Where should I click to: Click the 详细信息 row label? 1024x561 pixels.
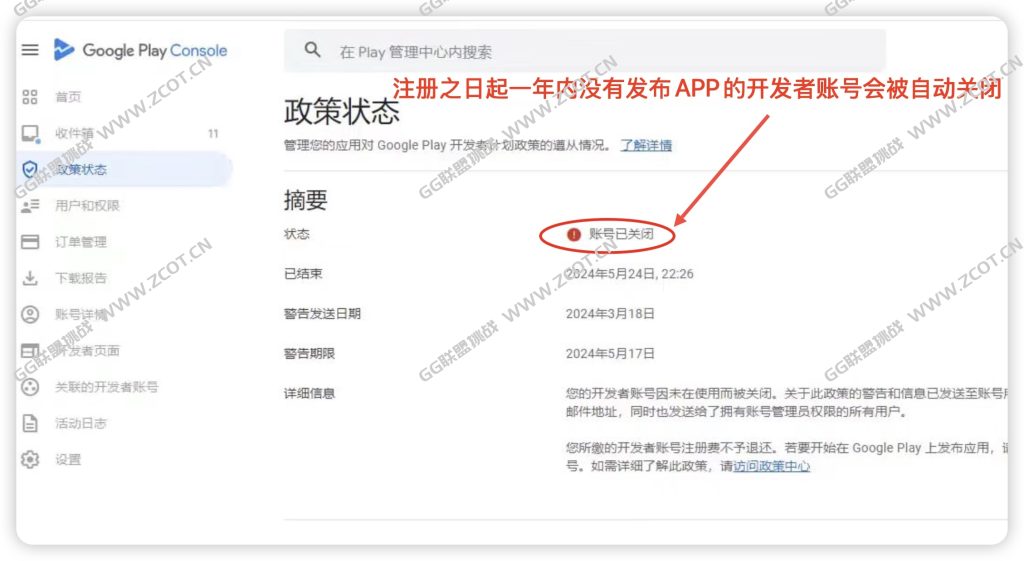click(x=310, y=393)
